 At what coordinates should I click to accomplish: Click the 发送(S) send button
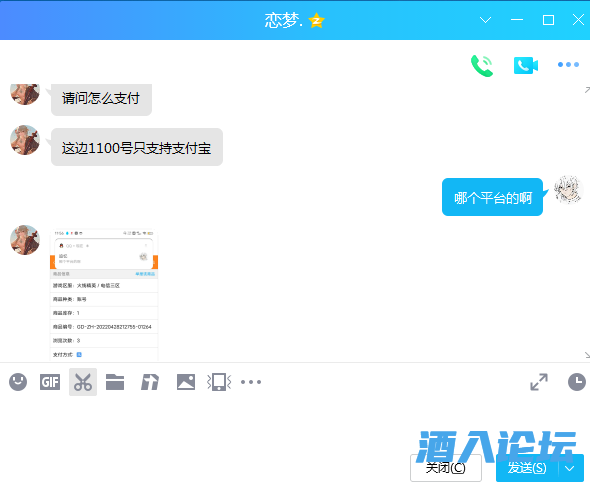click(x=527, y=468)
